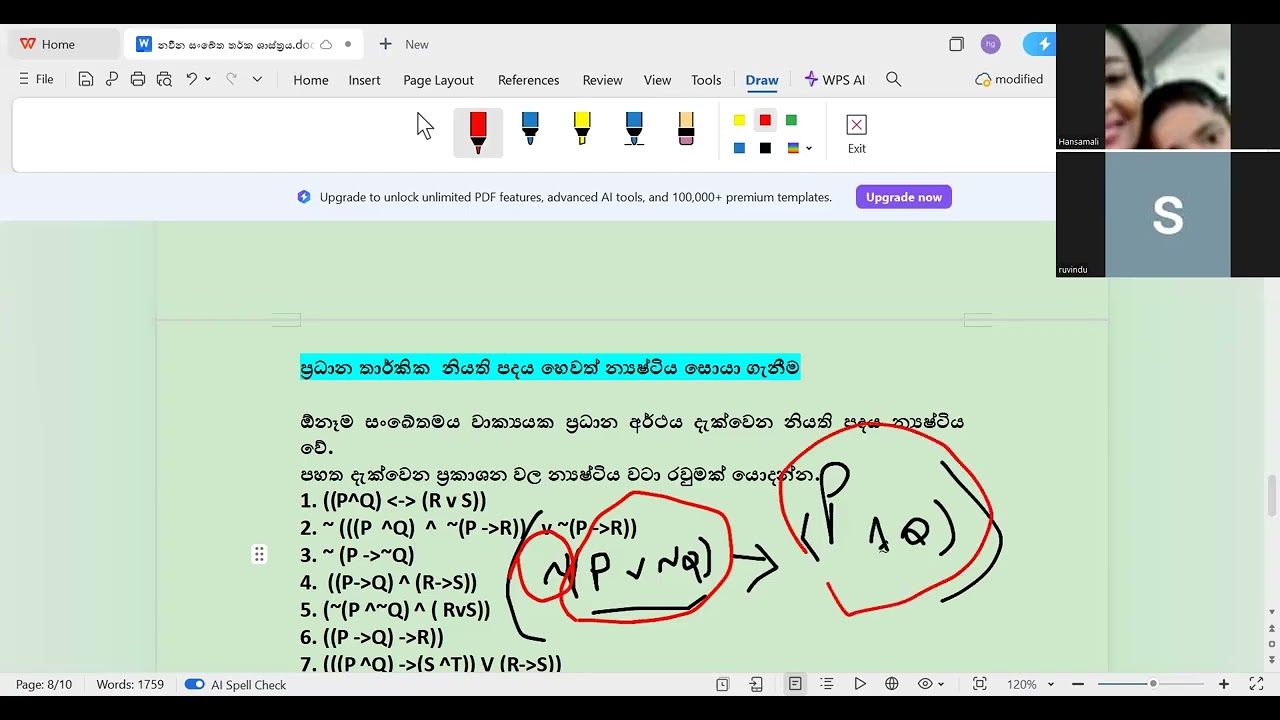Enter full screen mode icon

tap(1257, 684)
